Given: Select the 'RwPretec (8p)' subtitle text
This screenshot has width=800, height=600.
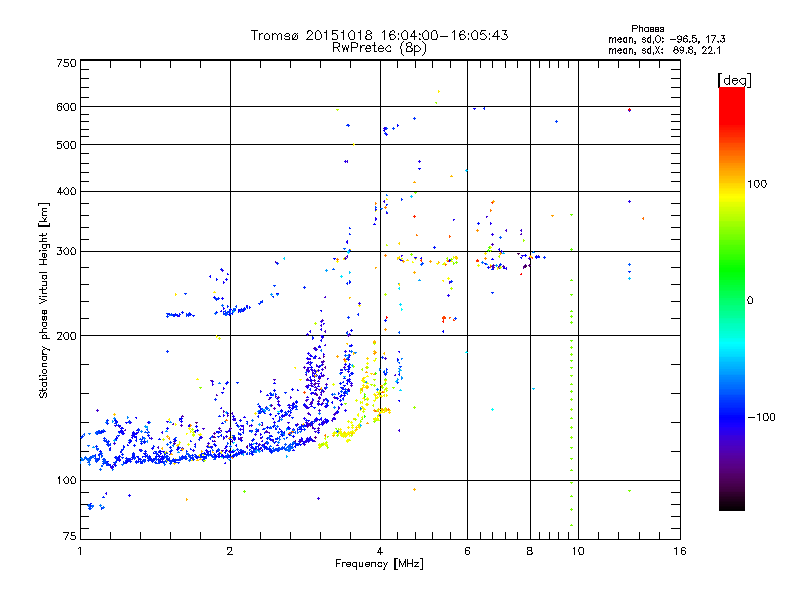Looking at the screenshot, I should click(379, 48).
